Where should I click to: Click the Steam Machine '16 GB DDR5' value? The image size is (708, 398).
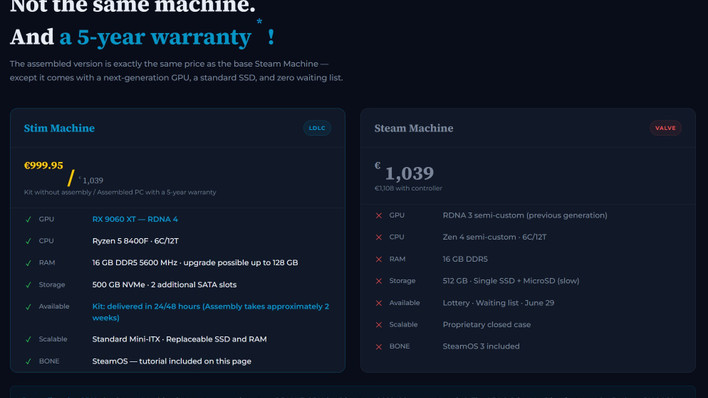click(465, 259)
